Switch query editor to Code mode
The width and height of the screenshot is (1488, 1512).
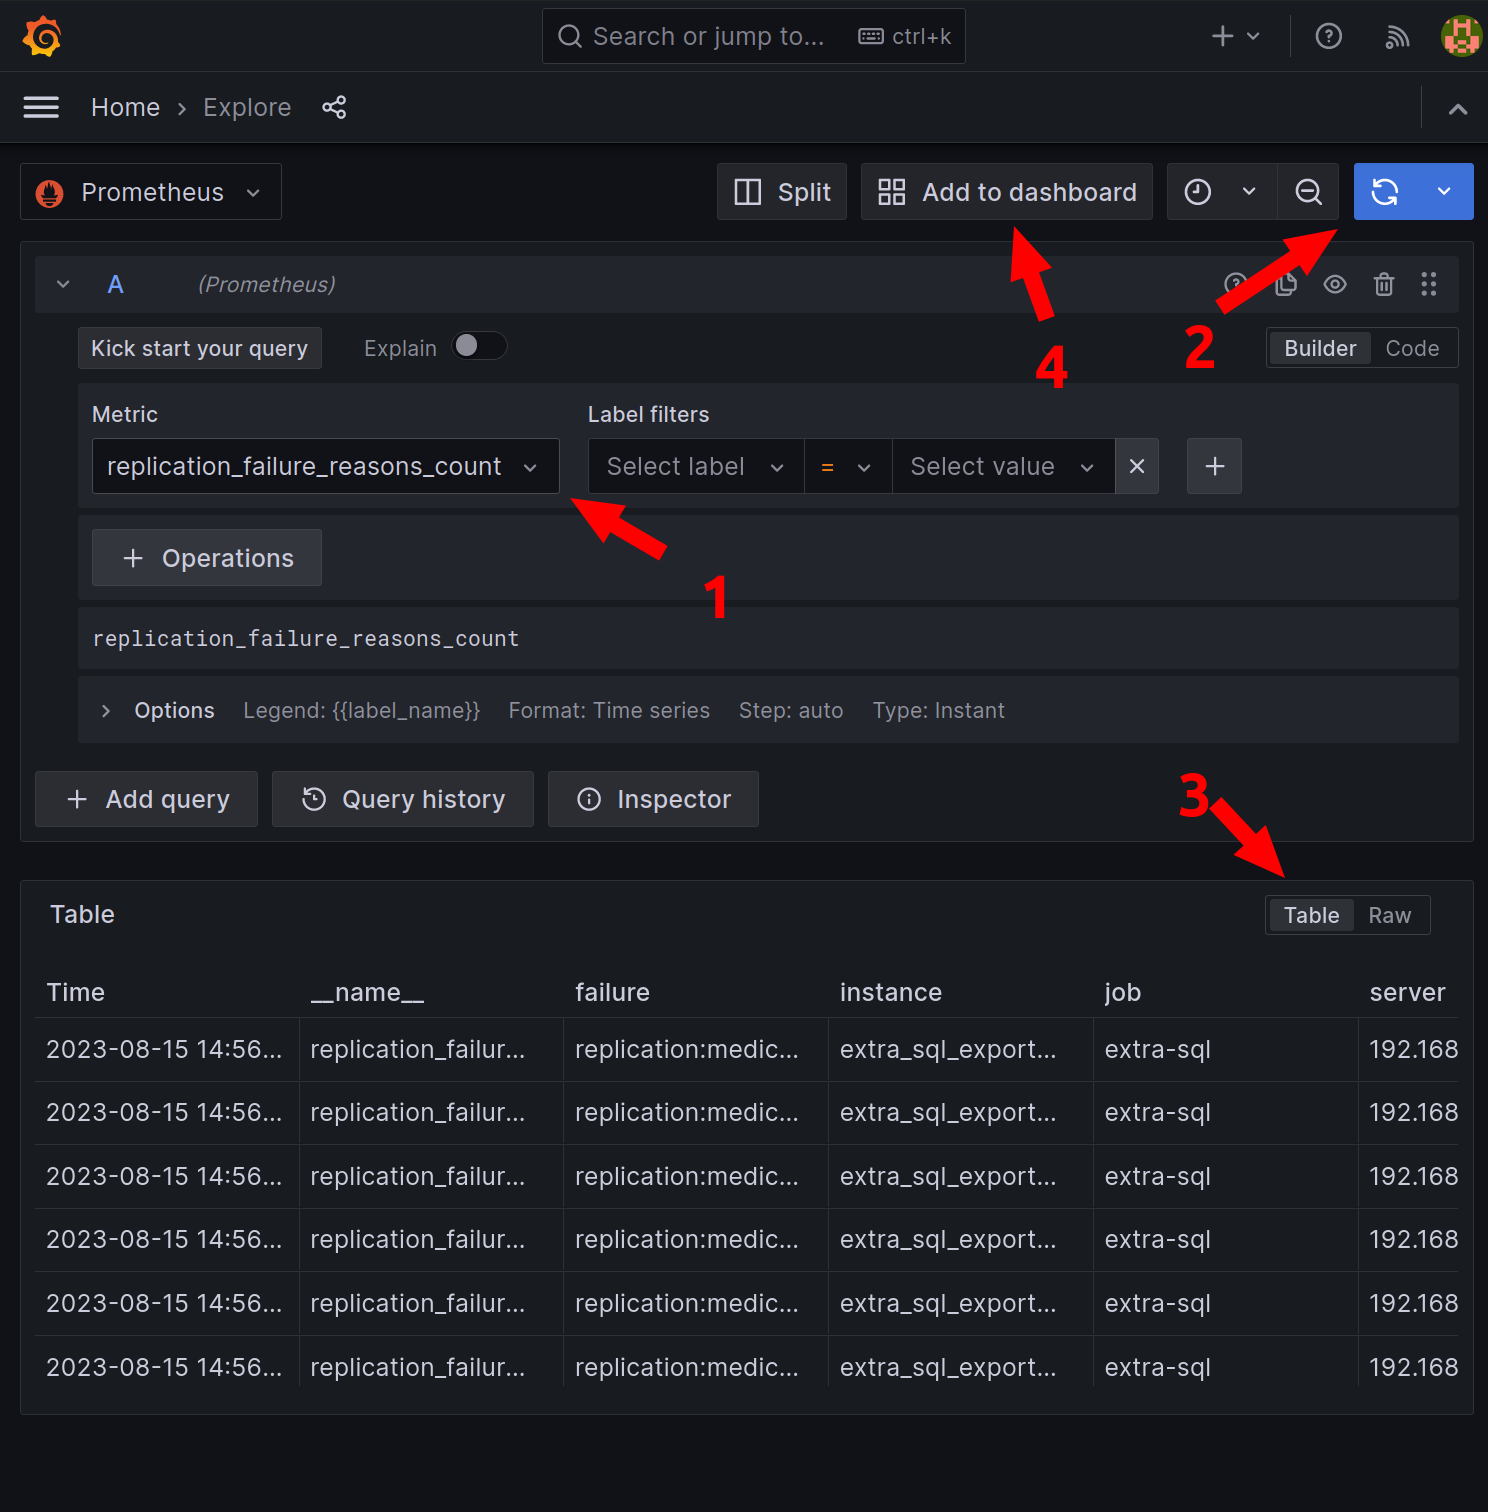1412,348
